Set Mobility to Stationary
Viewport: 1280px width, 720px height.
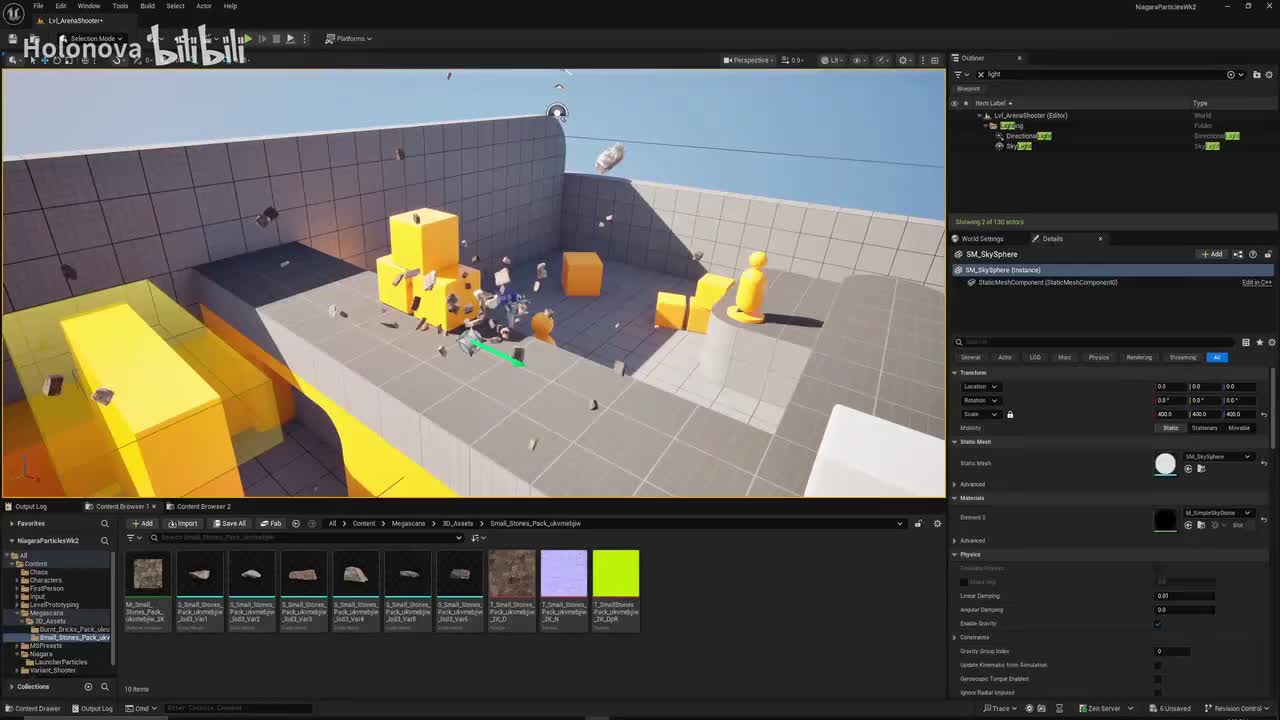coord(1204,428)
